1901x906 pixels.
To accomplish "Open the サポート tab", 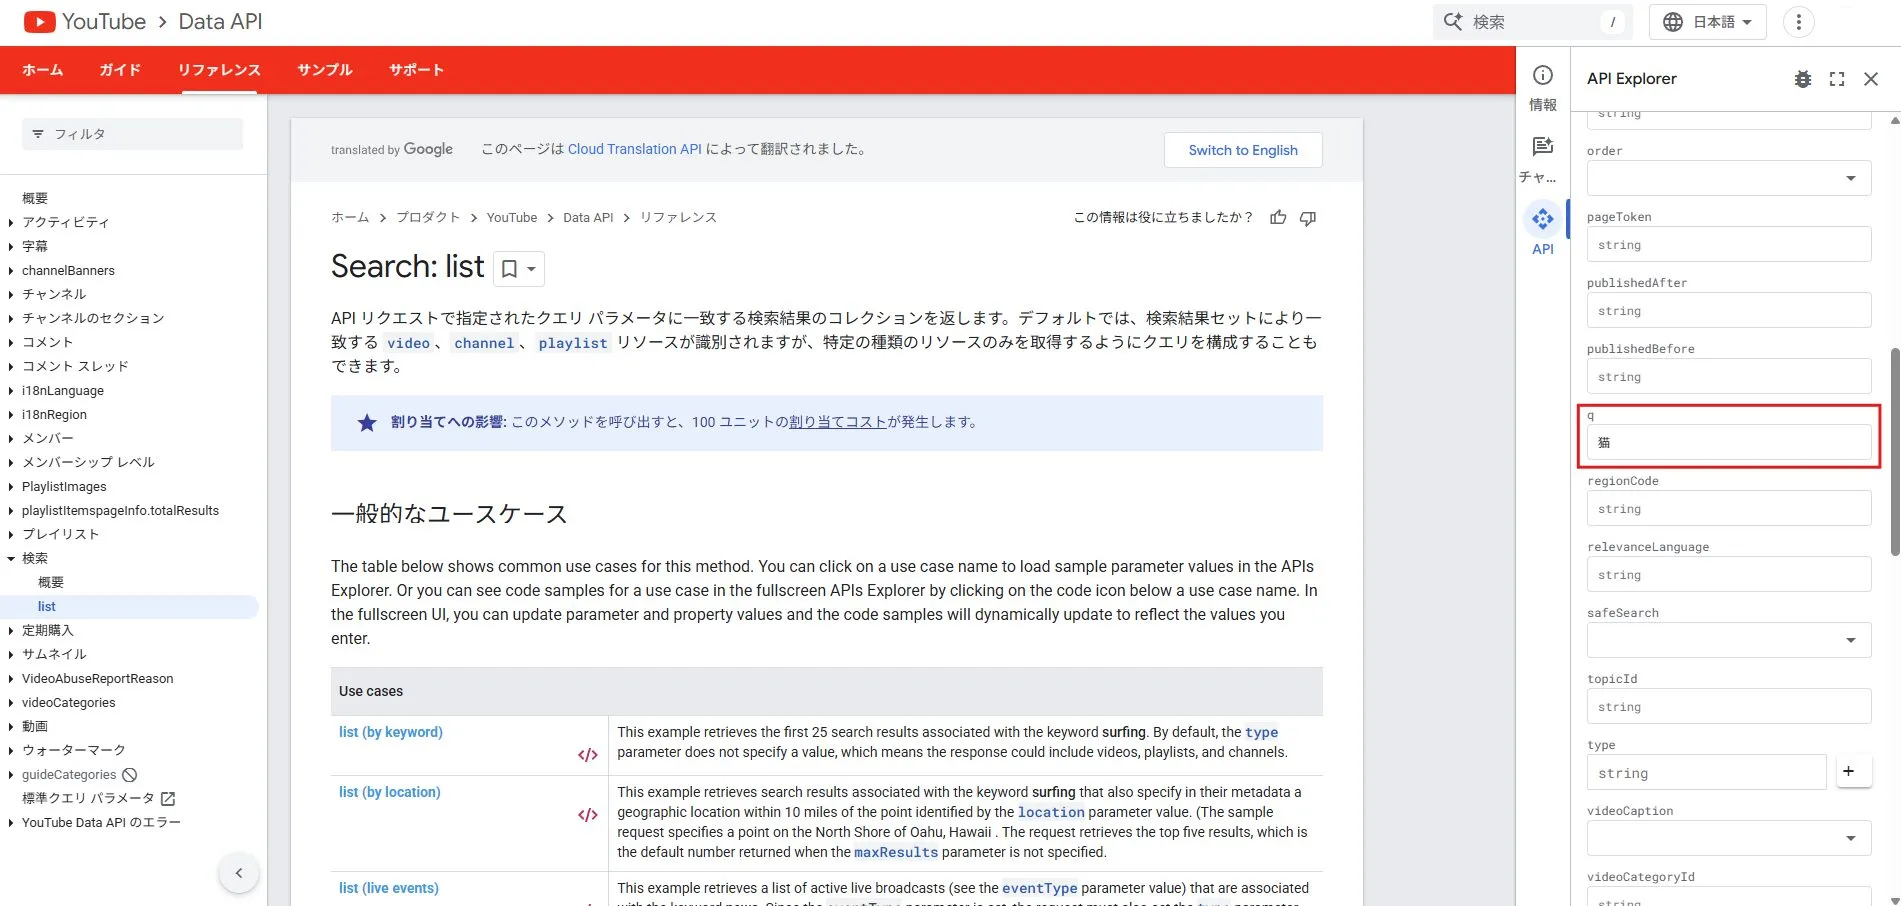I will [x=417, y=70].
